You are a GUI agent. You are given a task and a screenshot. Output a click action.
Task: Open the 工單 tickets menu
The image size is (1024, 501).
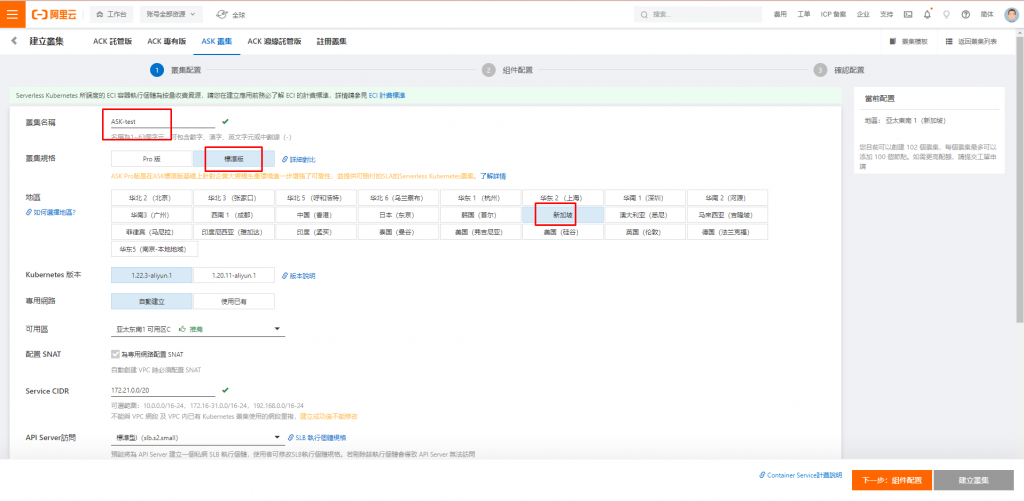[x=804, y=14]
